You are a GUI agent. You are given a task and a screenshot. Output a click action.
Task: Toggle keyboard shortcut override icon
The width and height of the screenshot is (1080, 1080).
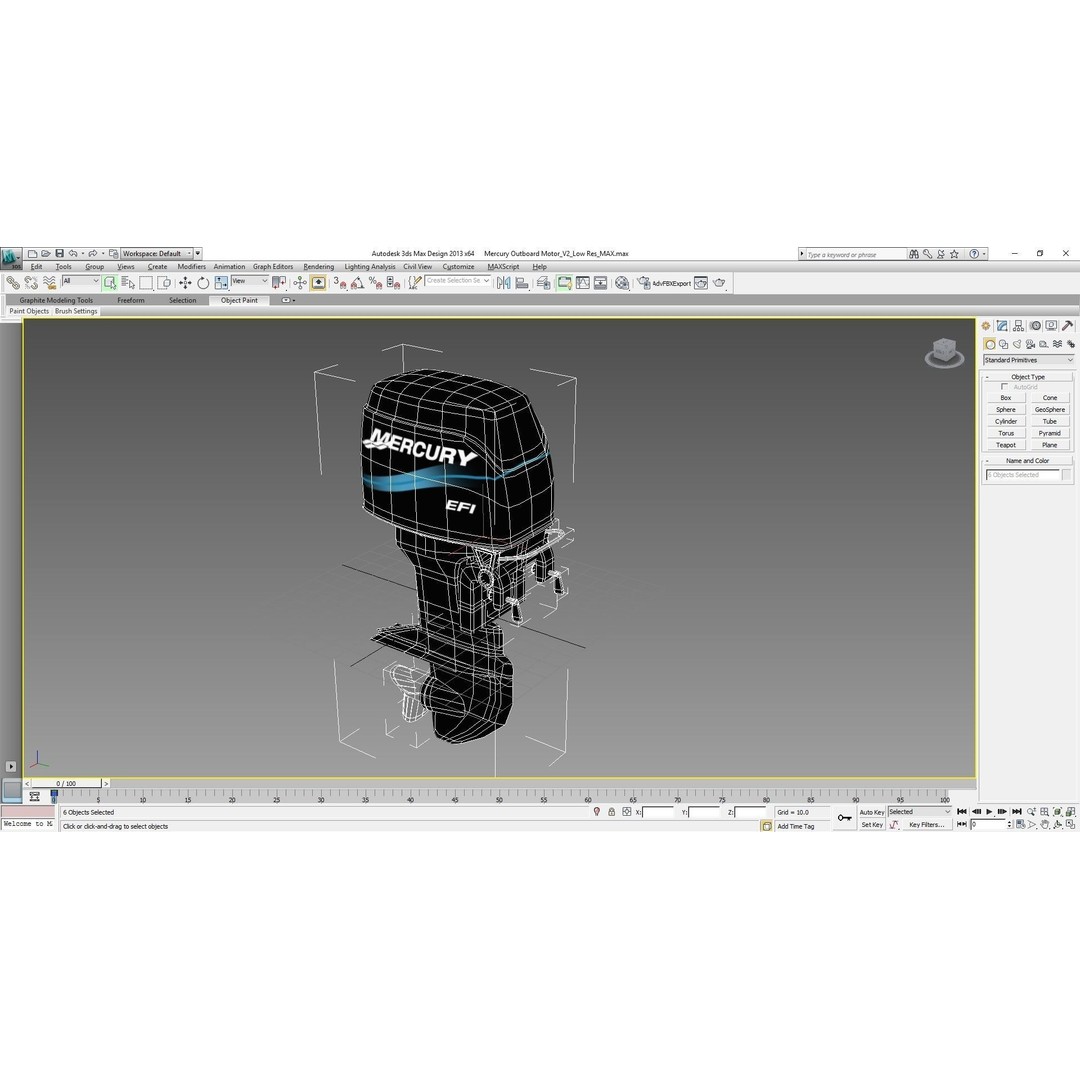318,282
